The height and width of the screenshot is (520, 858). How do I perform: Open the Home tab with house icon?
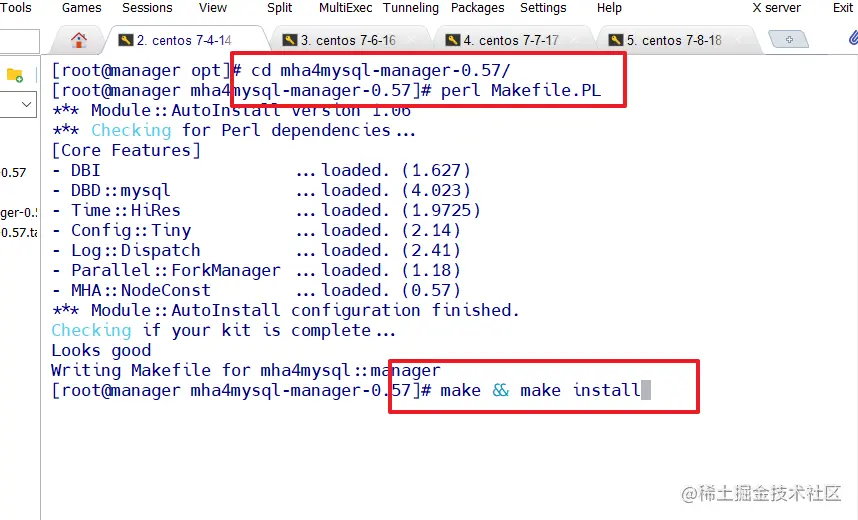(79, 40)
